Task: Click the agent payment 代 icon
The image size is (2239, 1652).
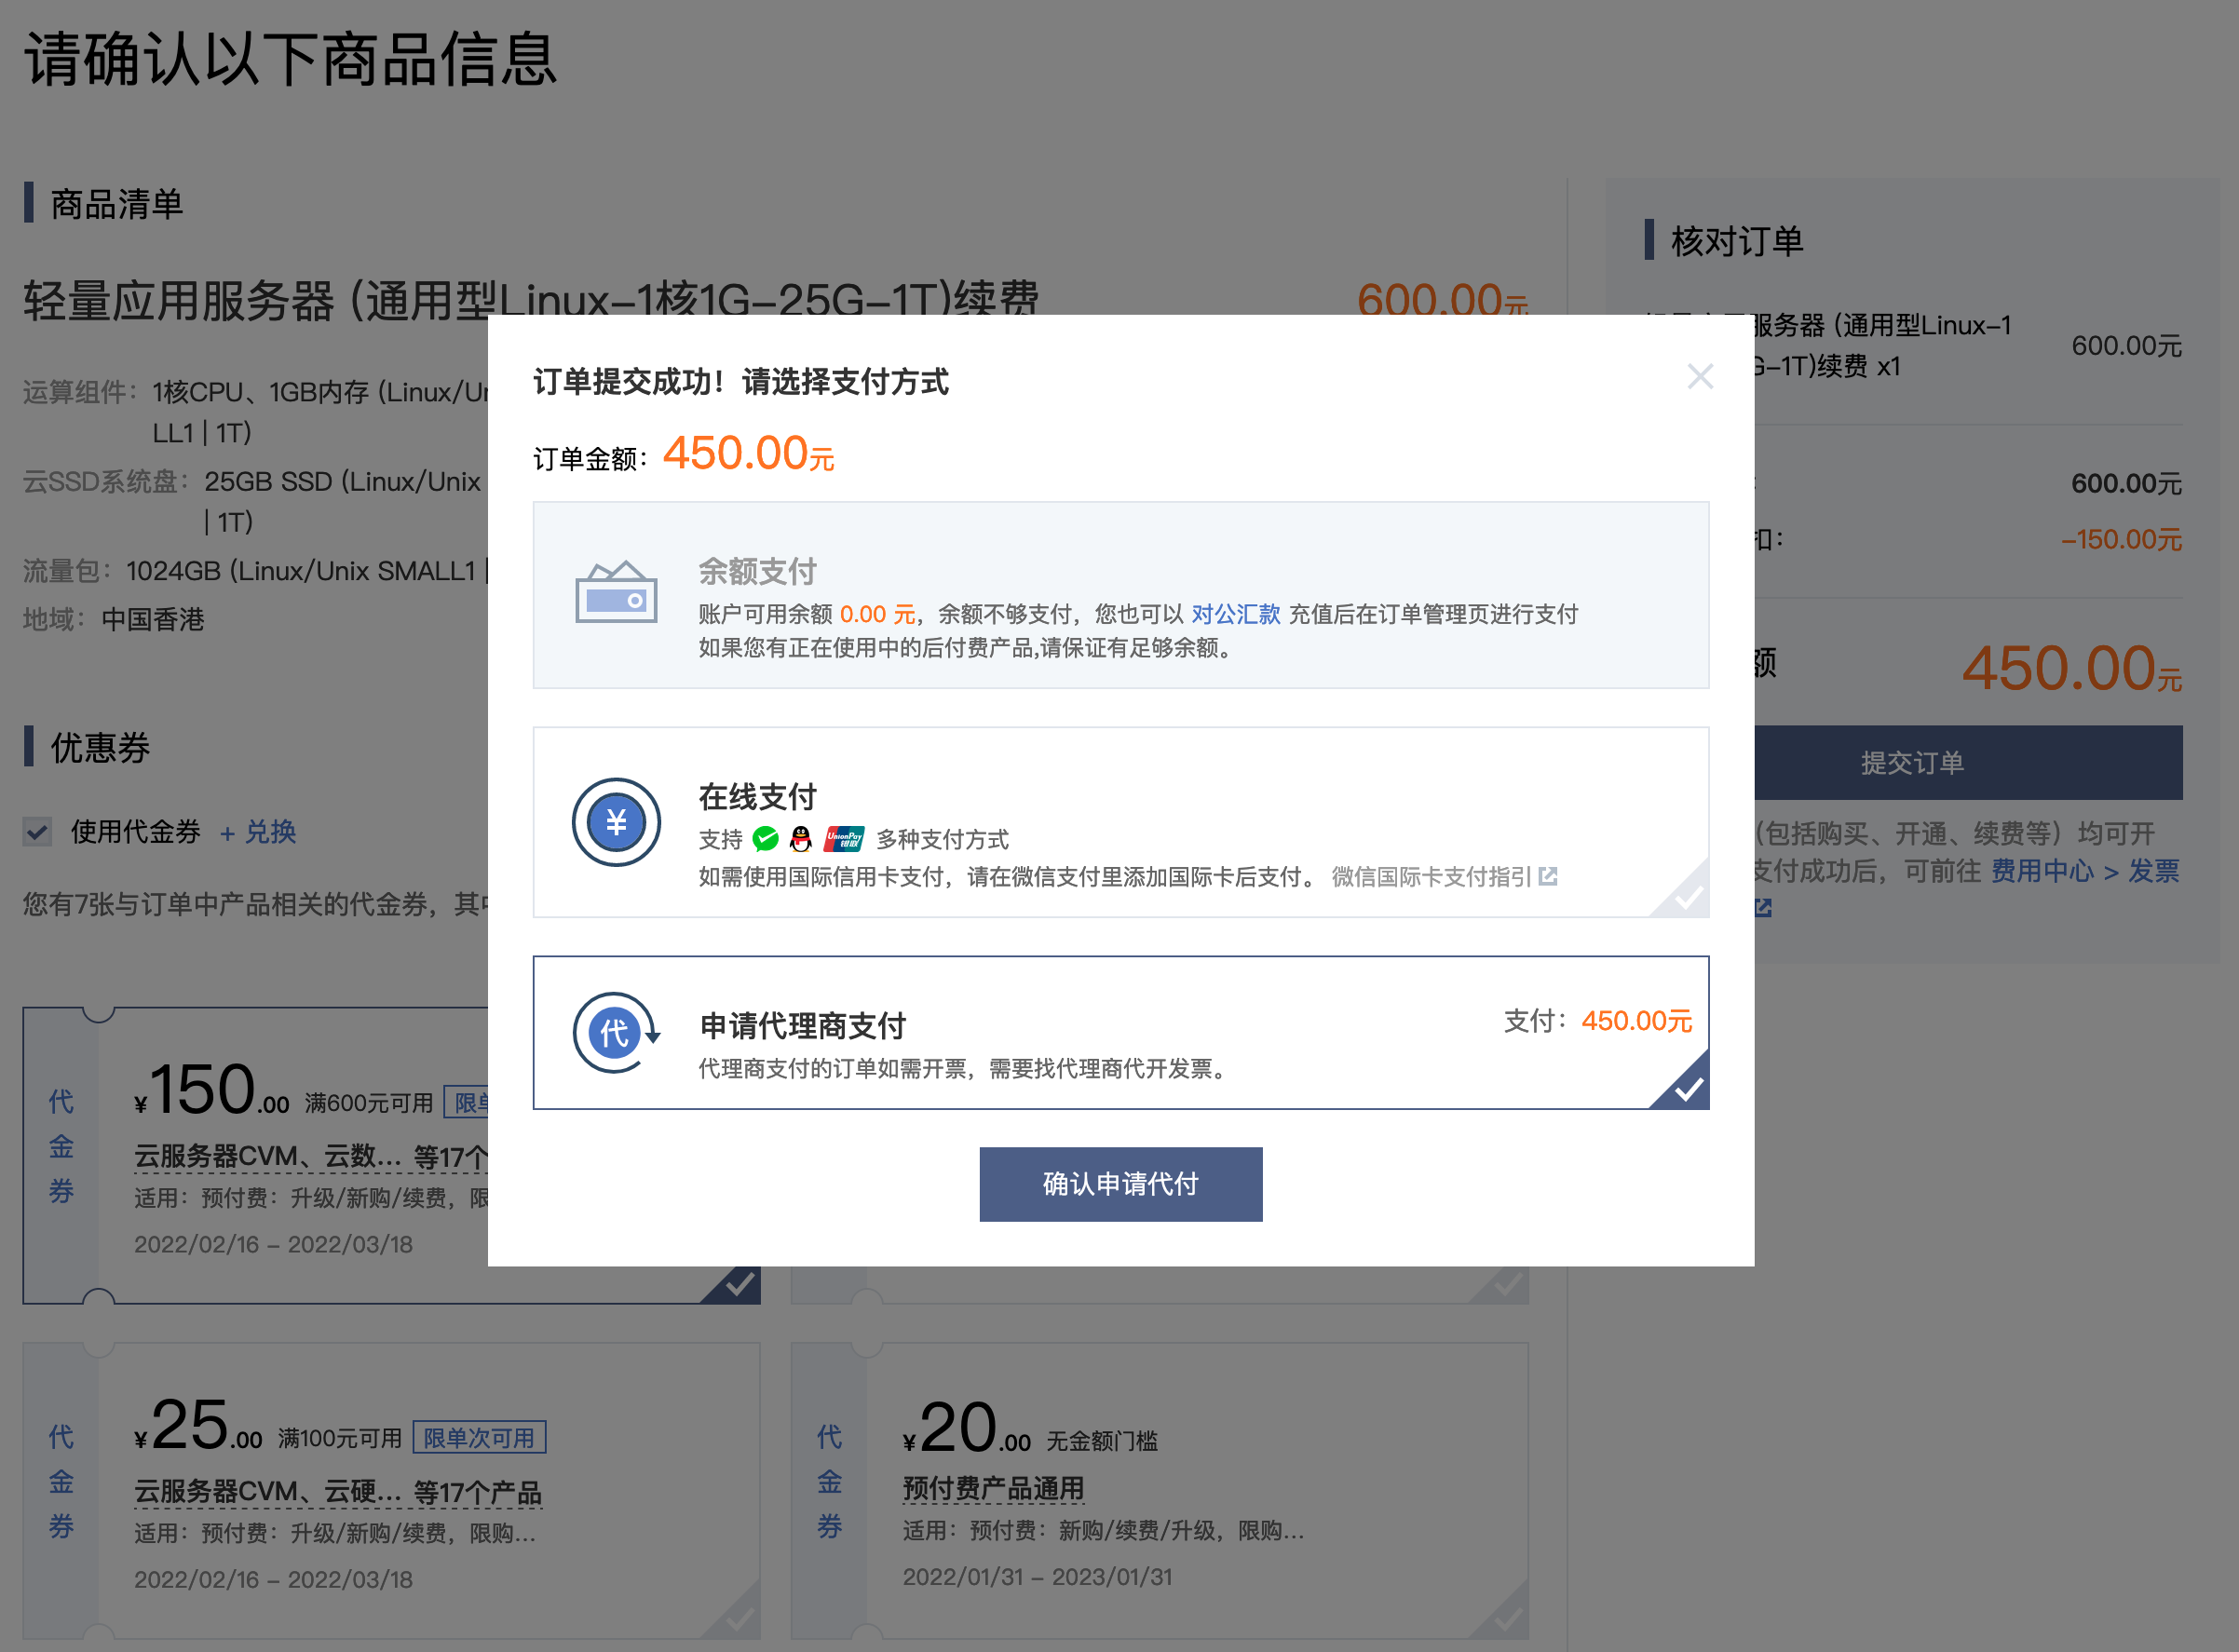Action: tap(616, 1032)
